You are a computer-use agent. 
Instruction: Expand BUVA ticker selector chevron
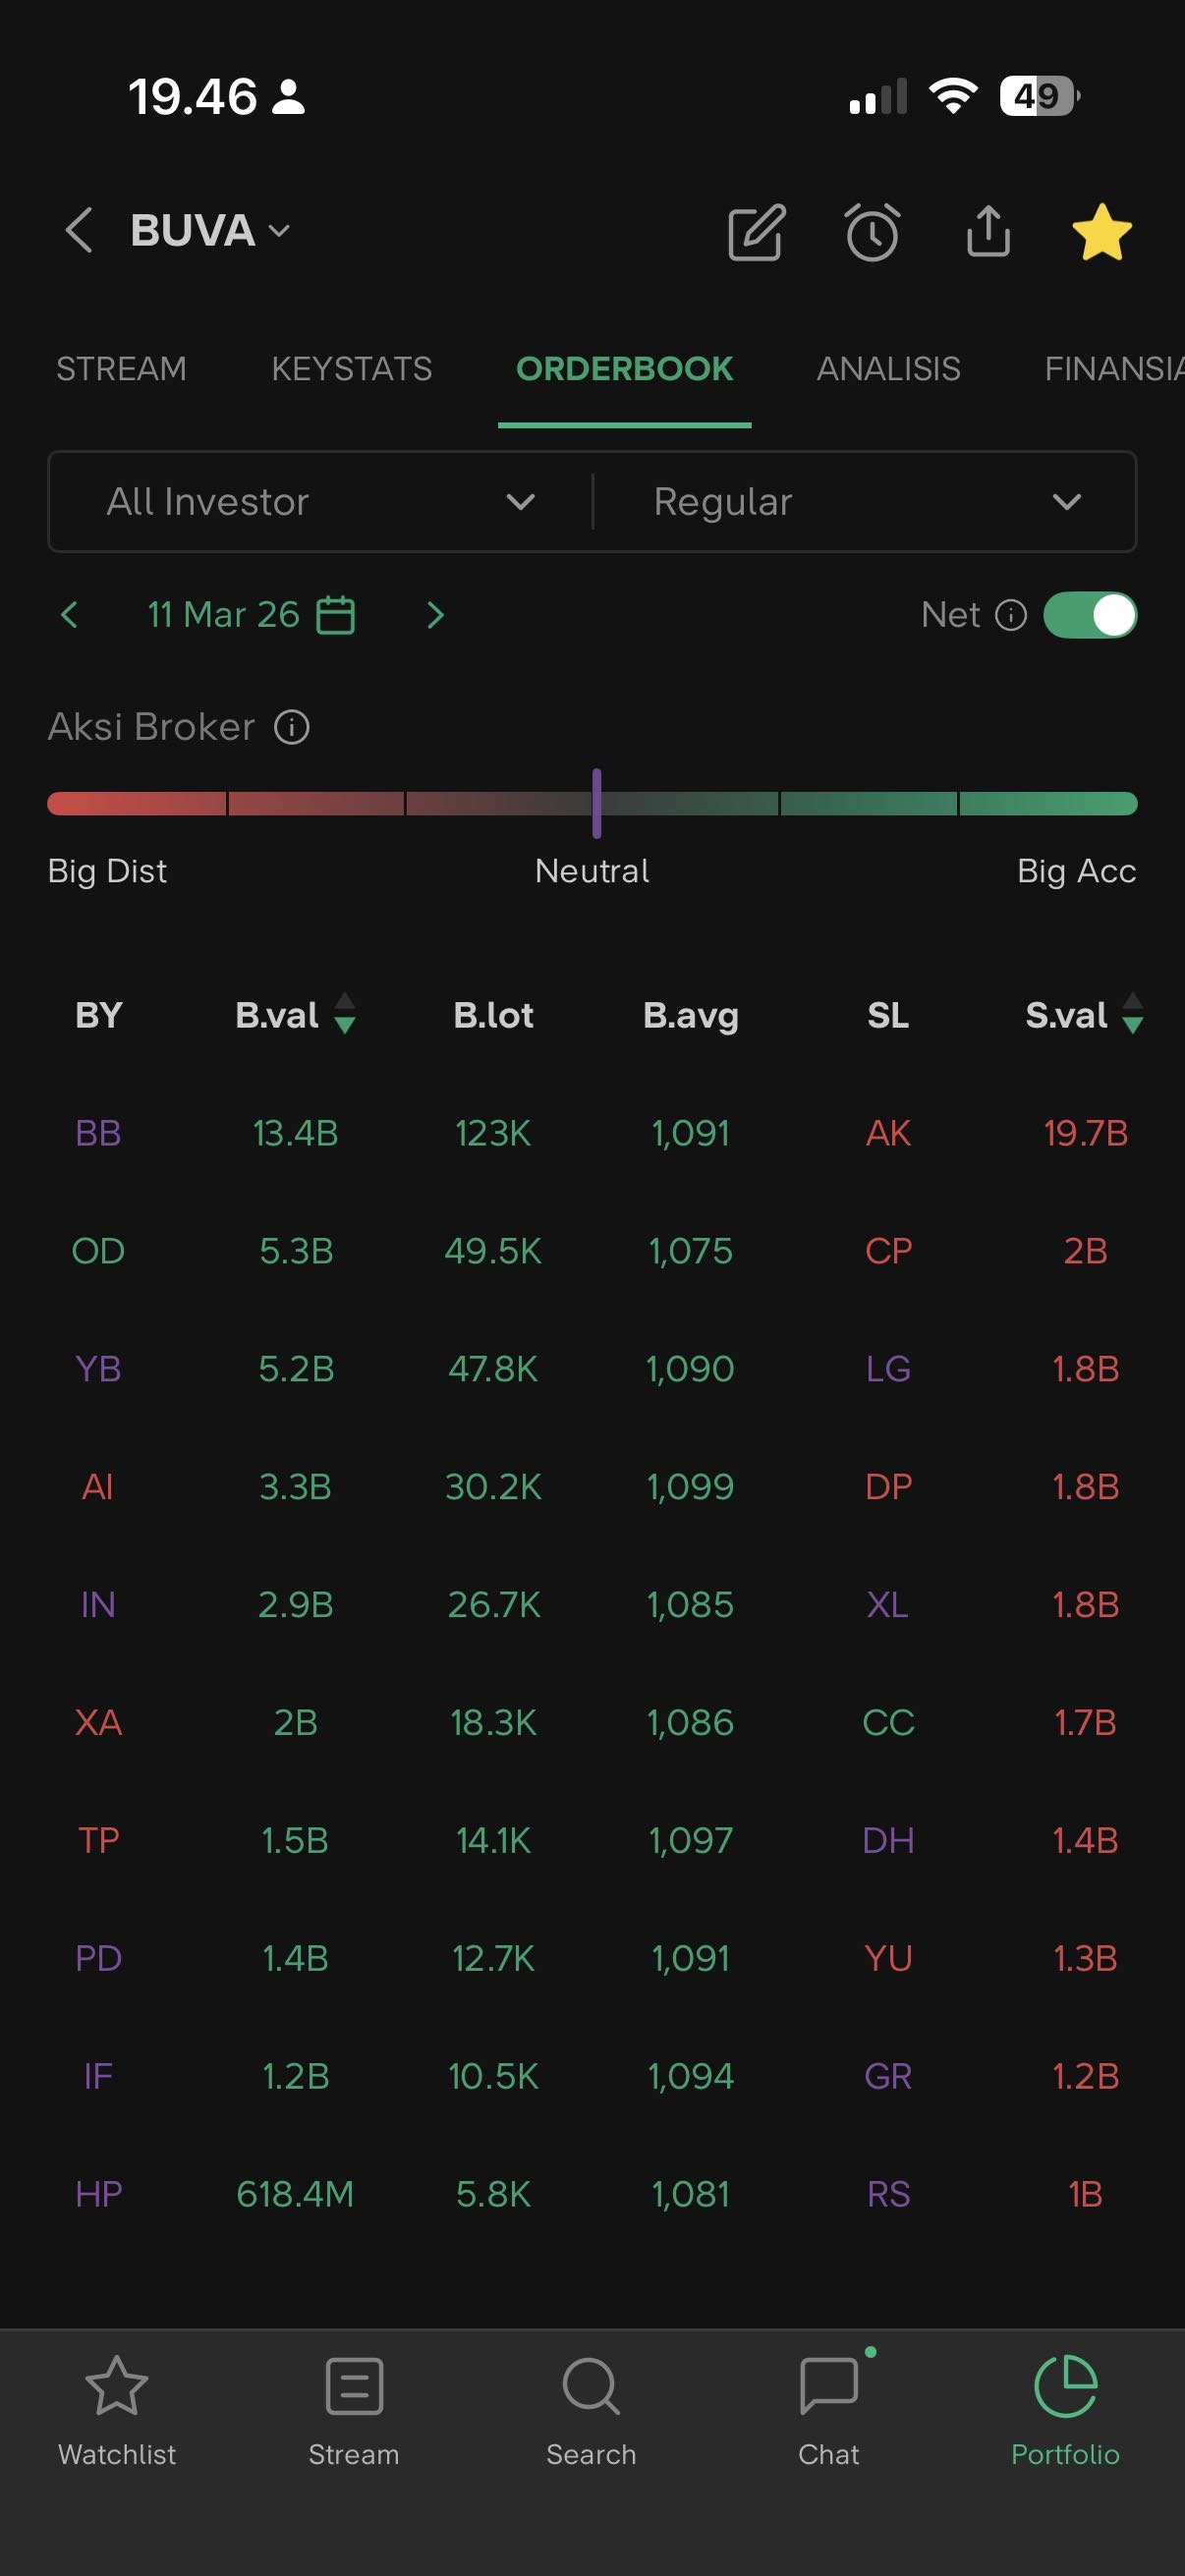(x=280, y=231)
